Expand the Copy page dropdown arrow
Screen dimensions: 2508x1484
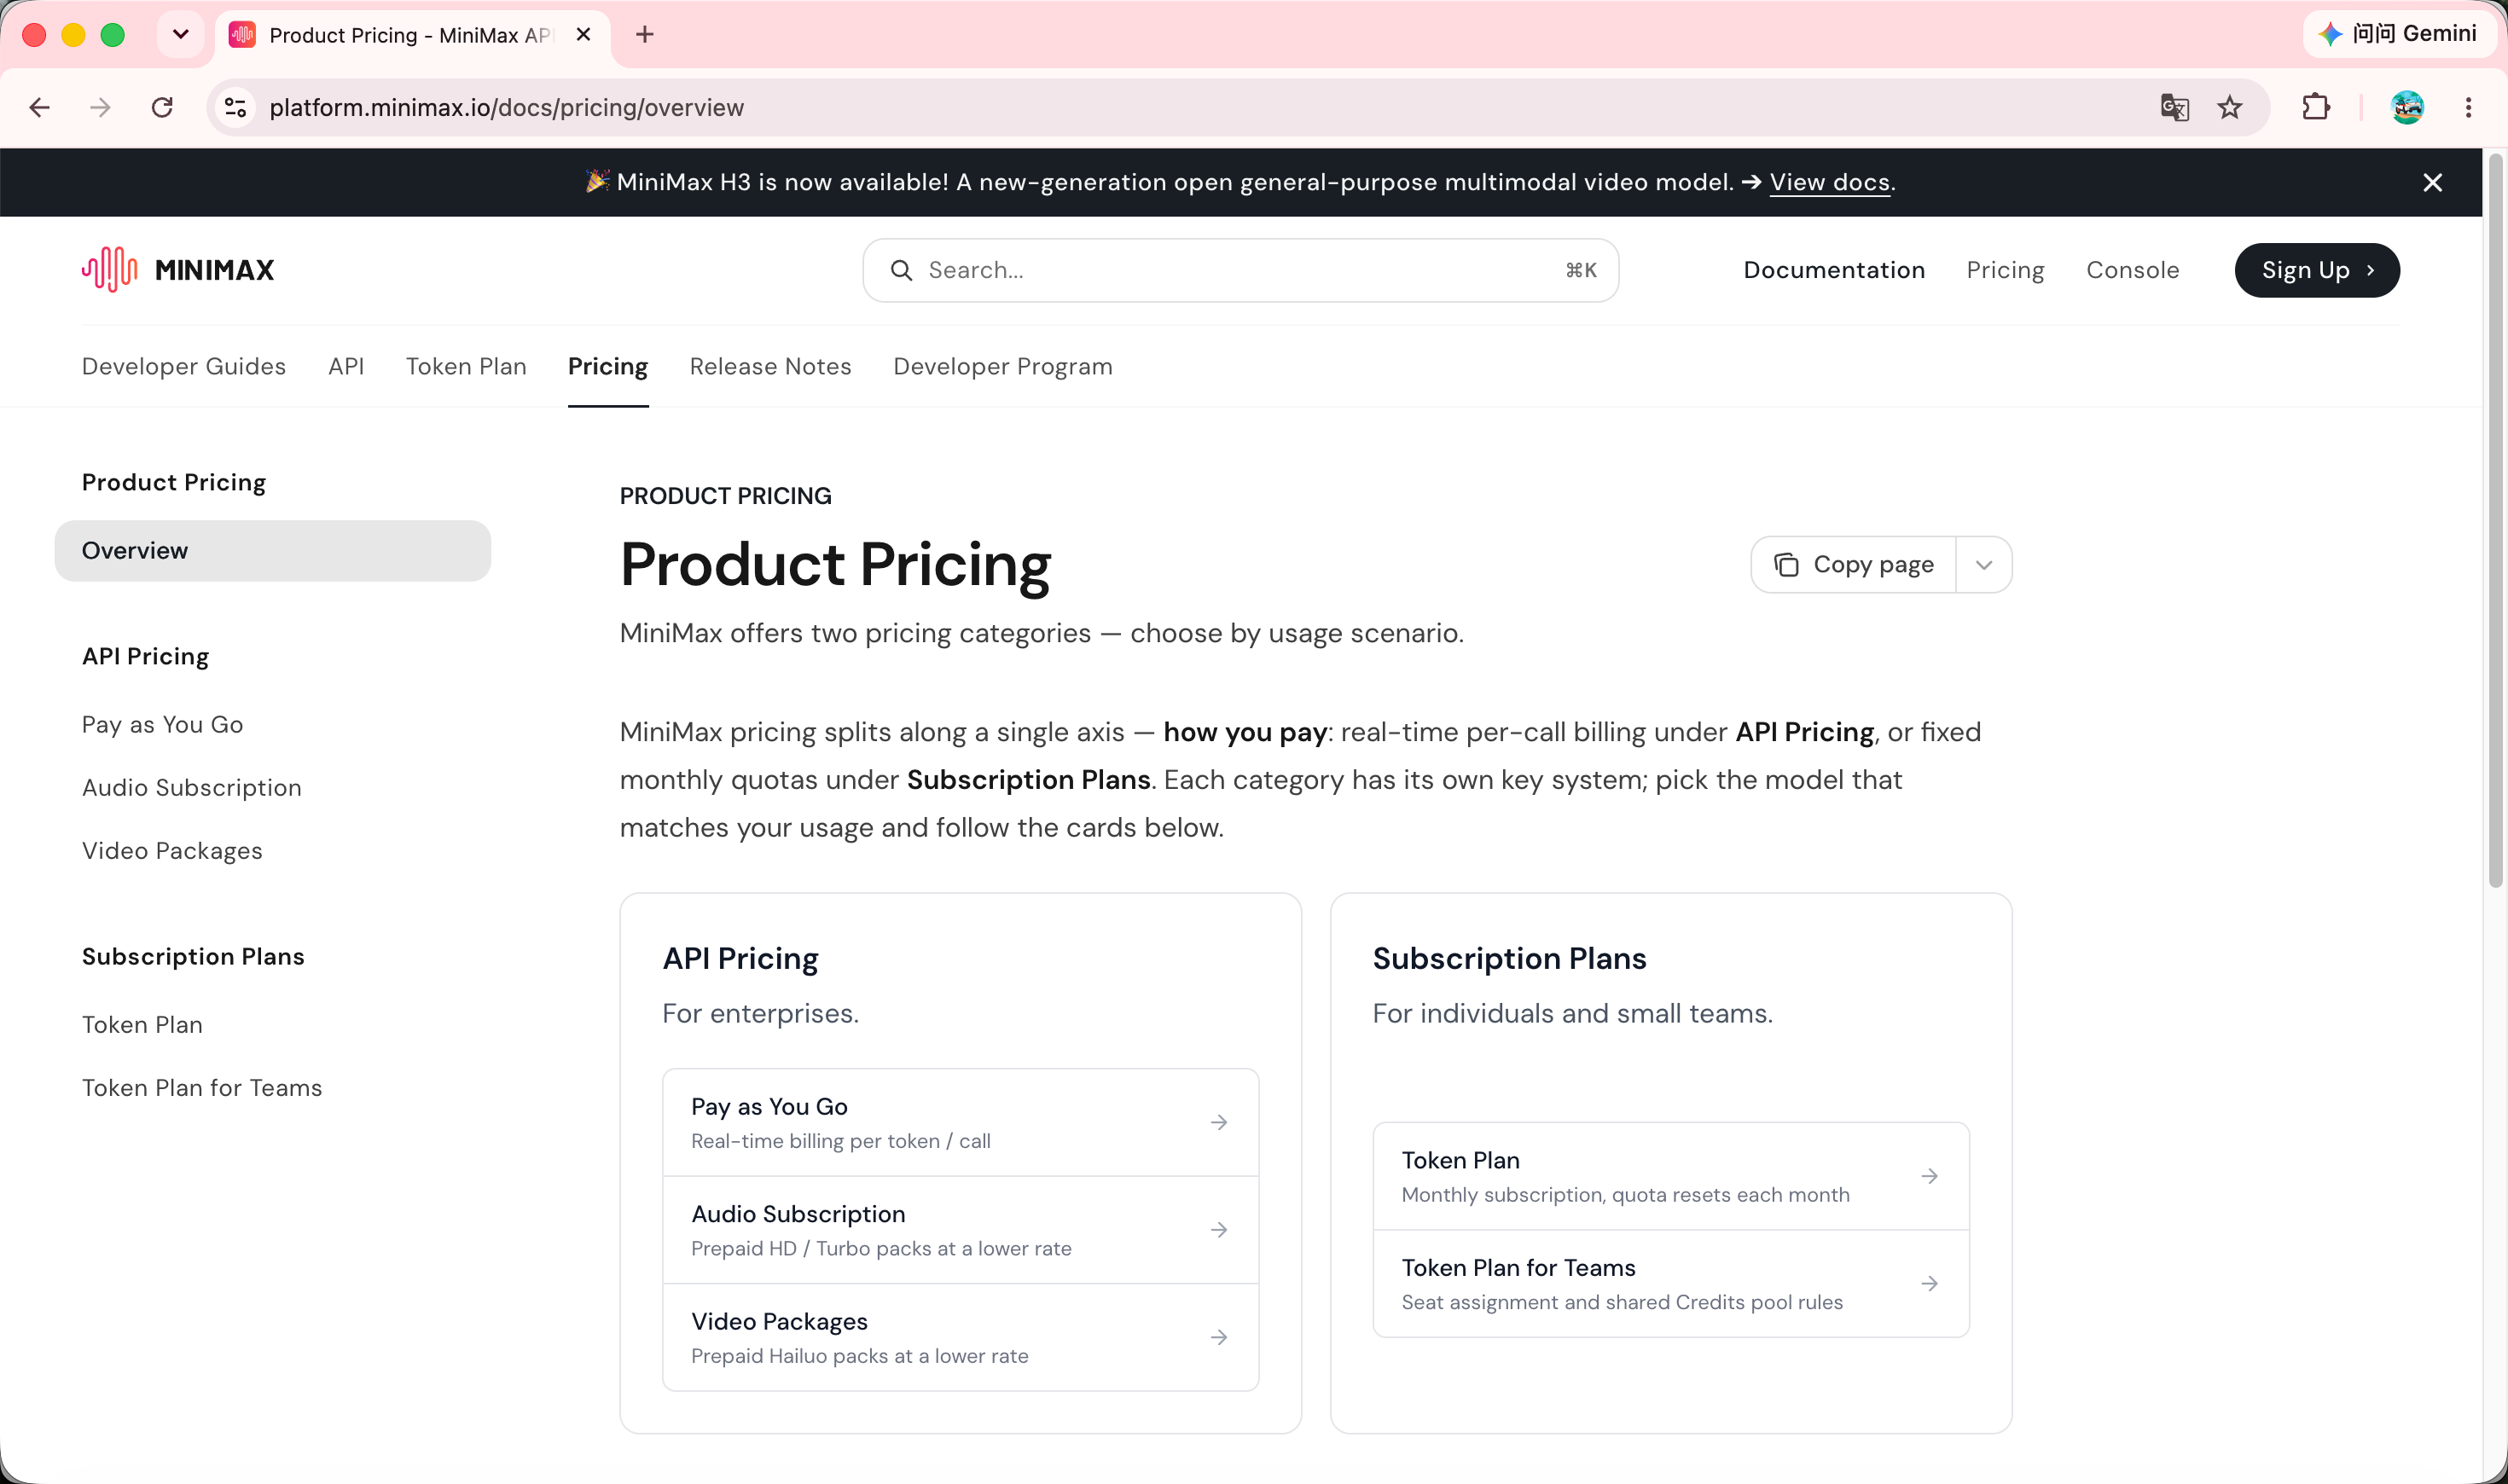tap(1984, 565)
